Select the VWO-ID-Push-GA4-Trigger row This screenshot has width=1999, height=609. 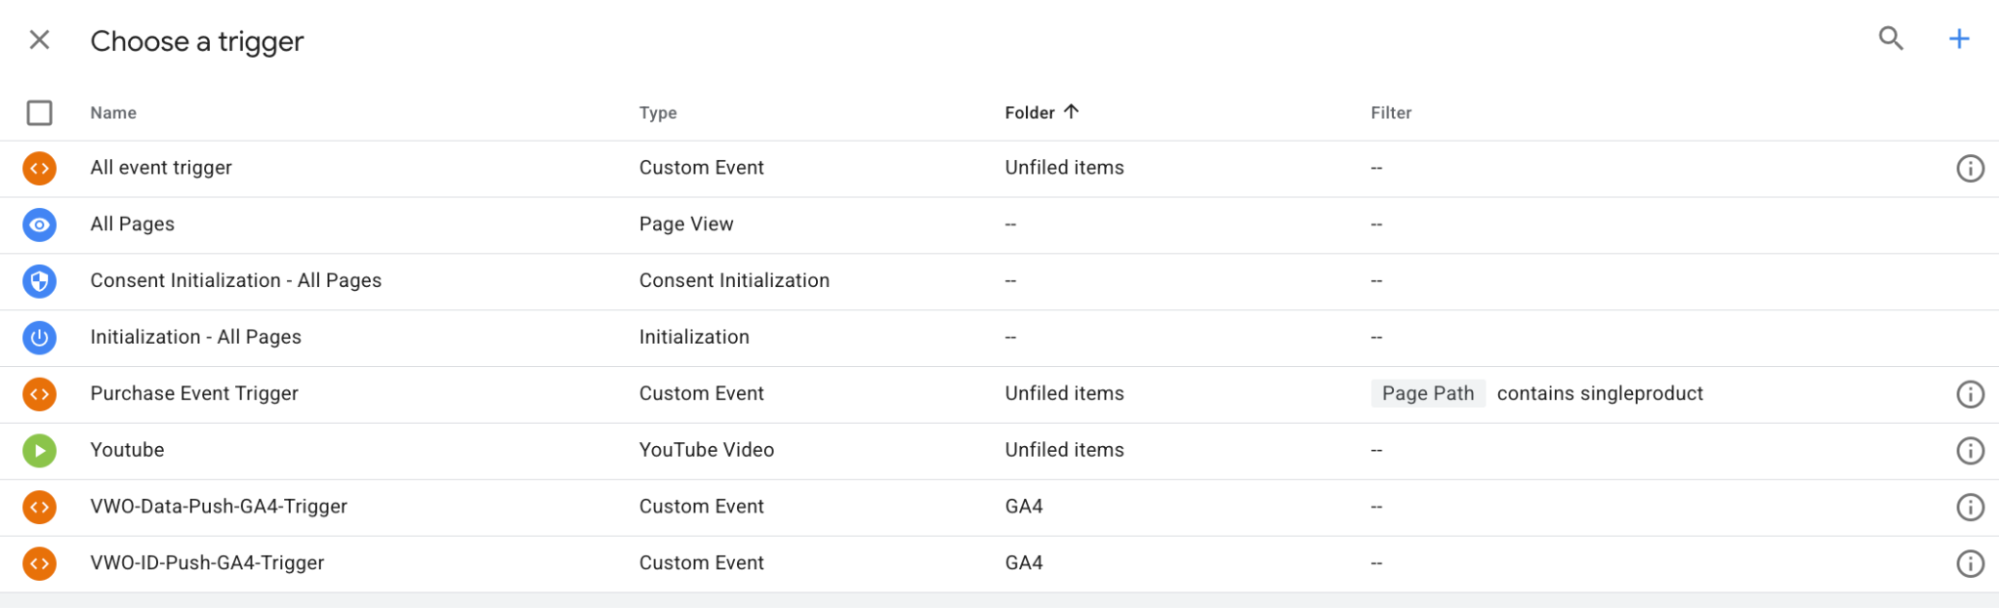click(x=207, y=563)
